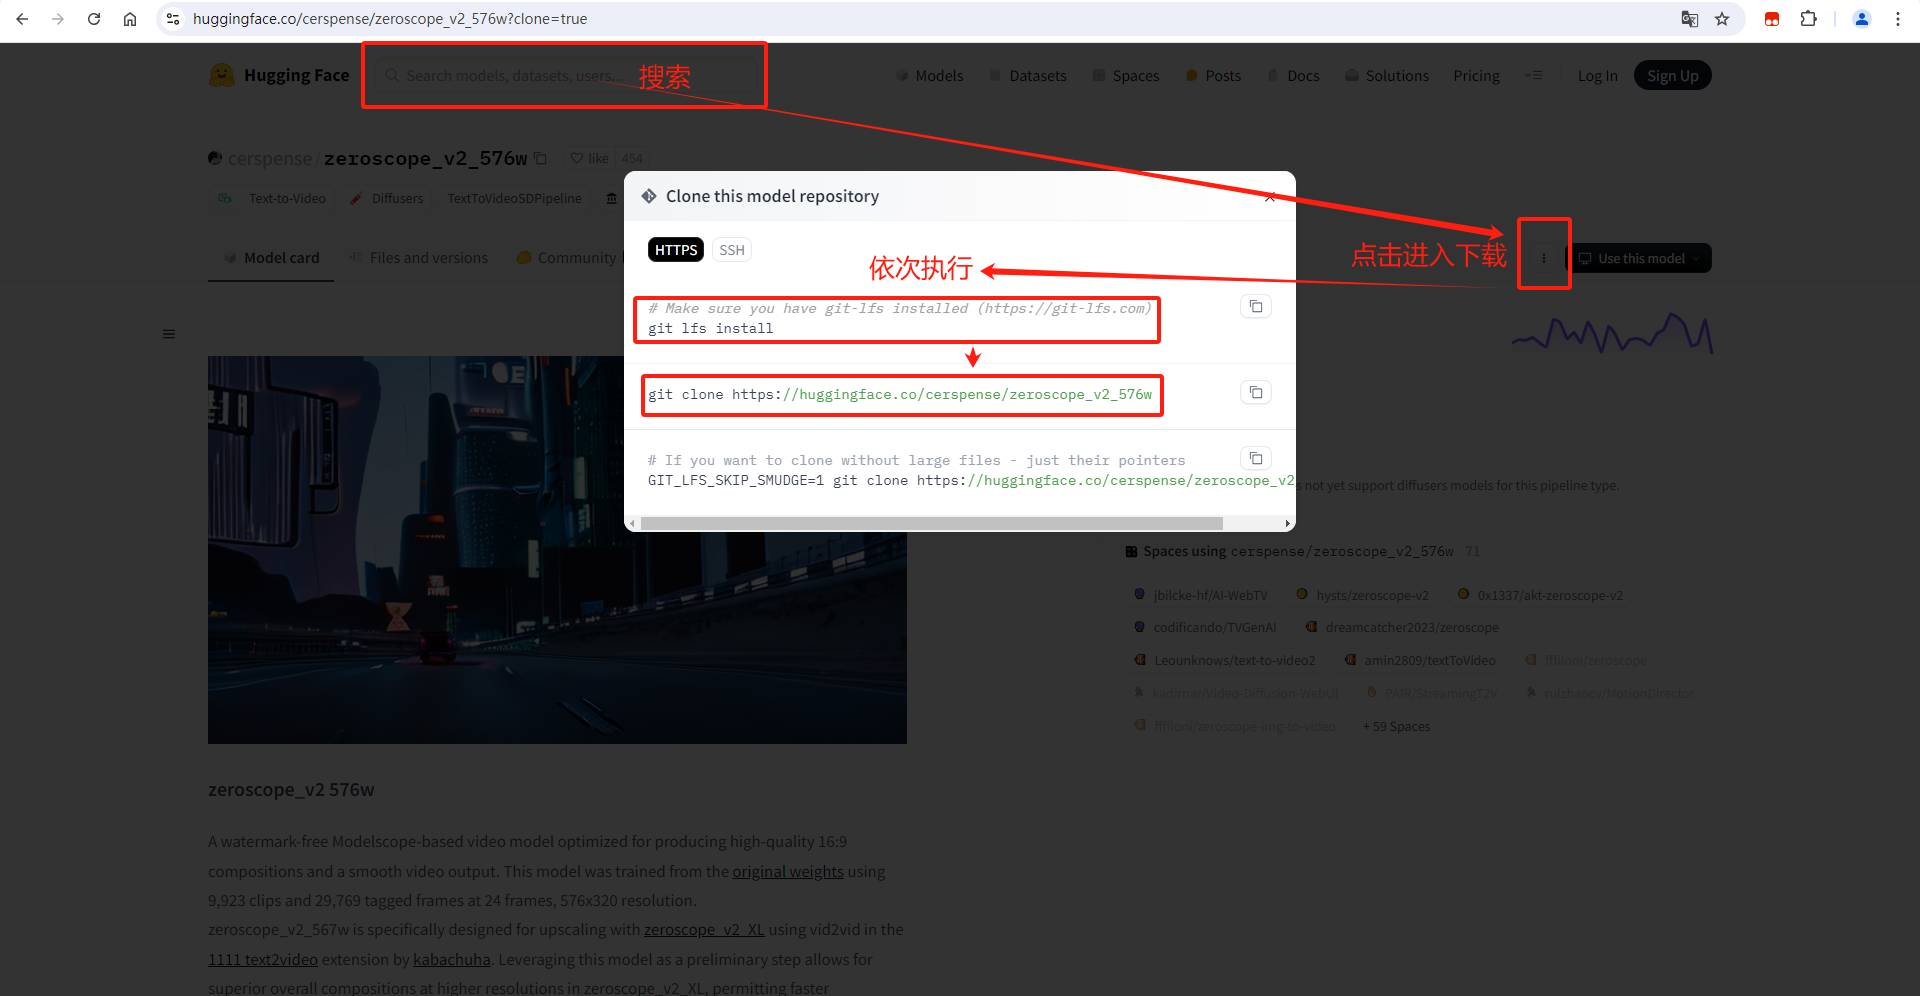Image resolution: width=1920 pixels, height=996 pixels.
Task: Open the 1111 text2video extension link
Action: point(263,959)
